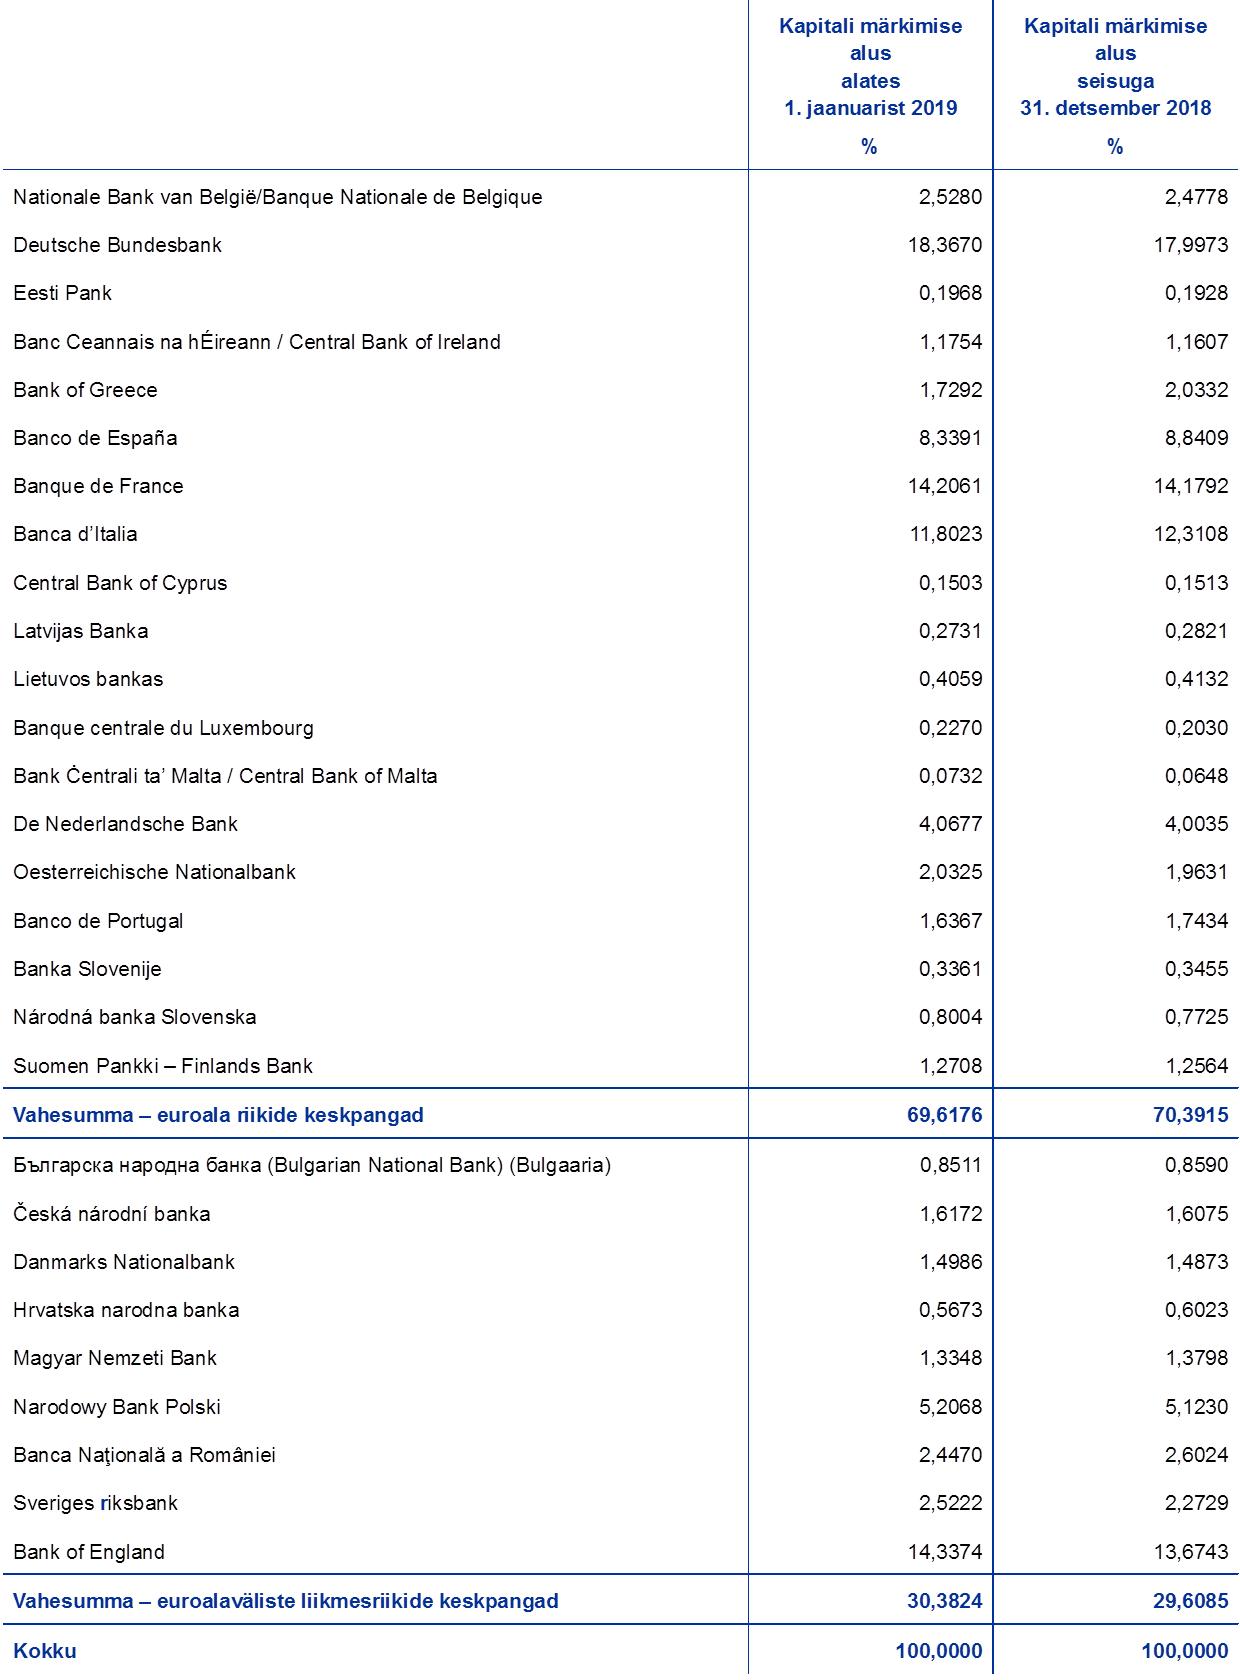The width and height of the screenshot is (1240, 1680).
Task: Select Bank of Greece 2019 percentage value
Action: 951,390
